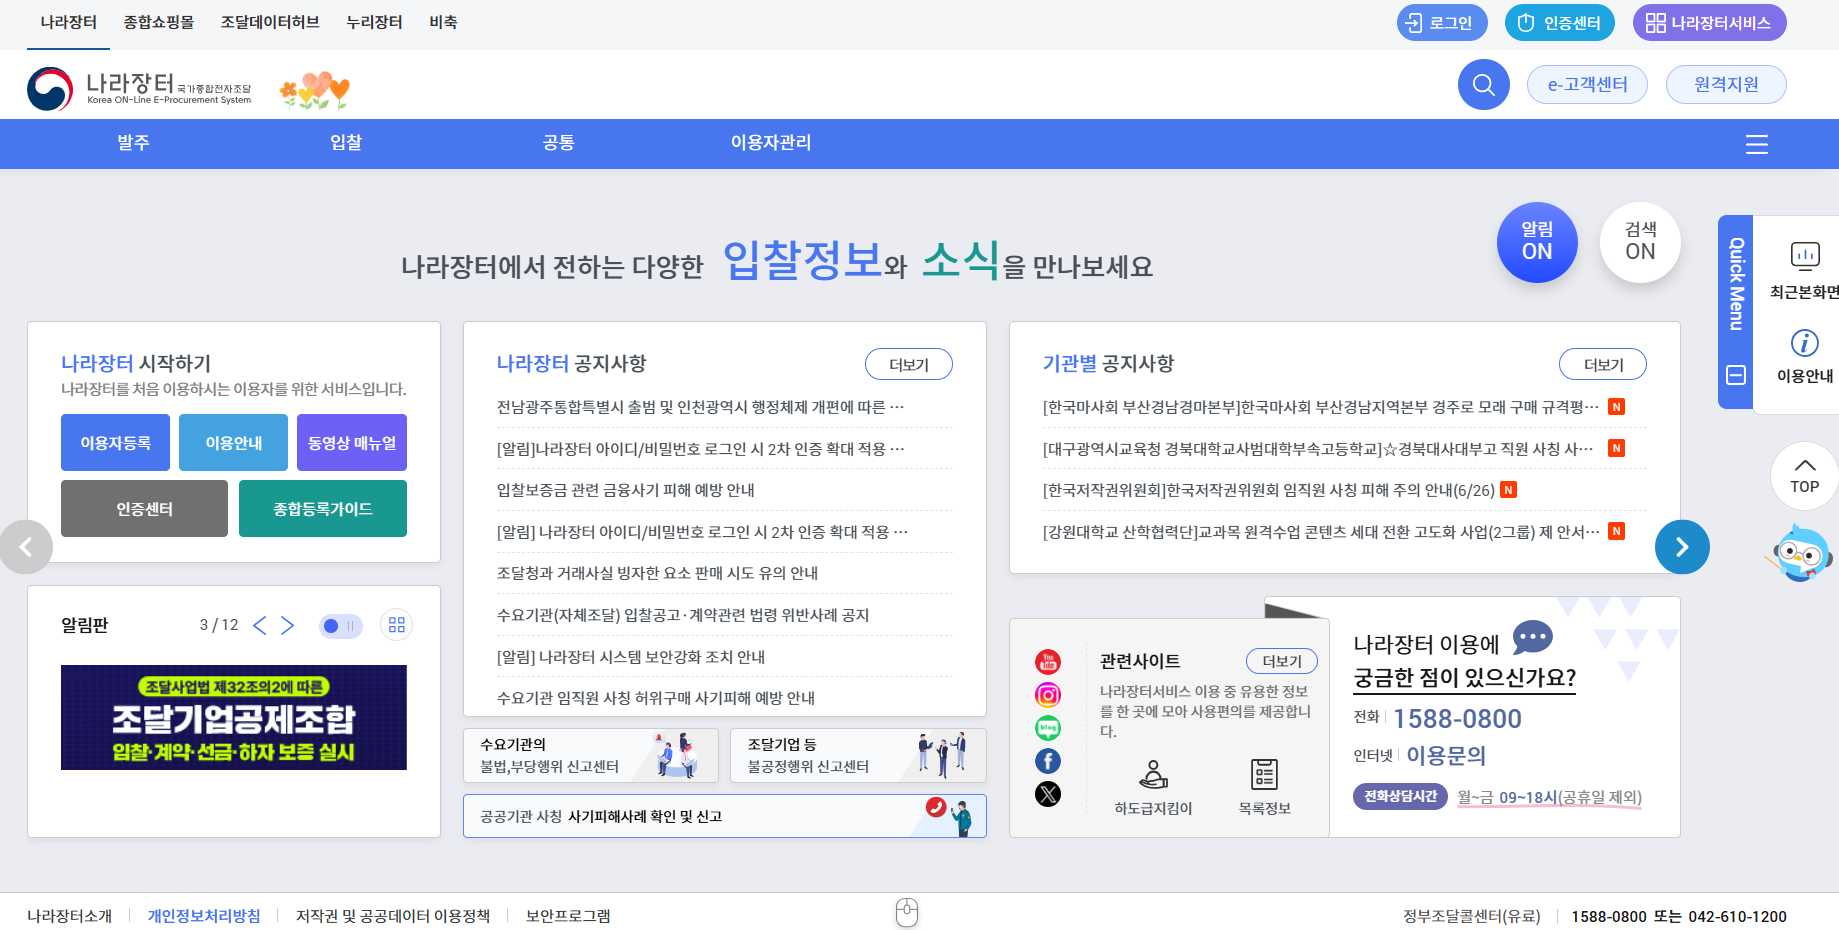The image size is (1839, 930).
Task: Click the chatbot mascot icon
Action: tap(1801, 553)
